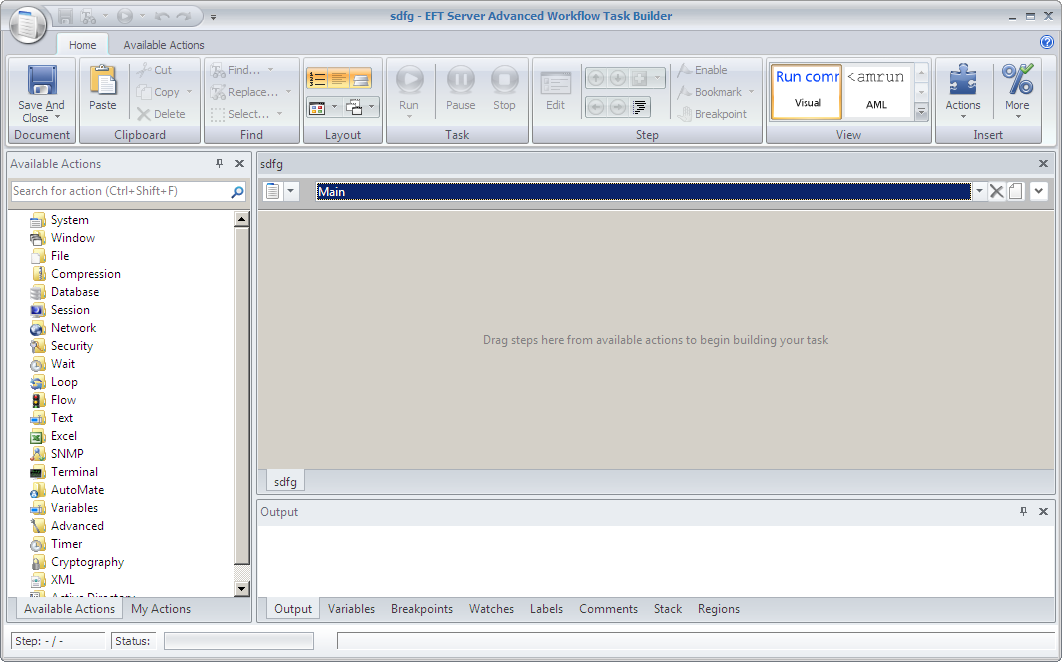The image size is (1062, 662).
Task: Expand the Main function dropdown arrow
Action: click(979, 191)
